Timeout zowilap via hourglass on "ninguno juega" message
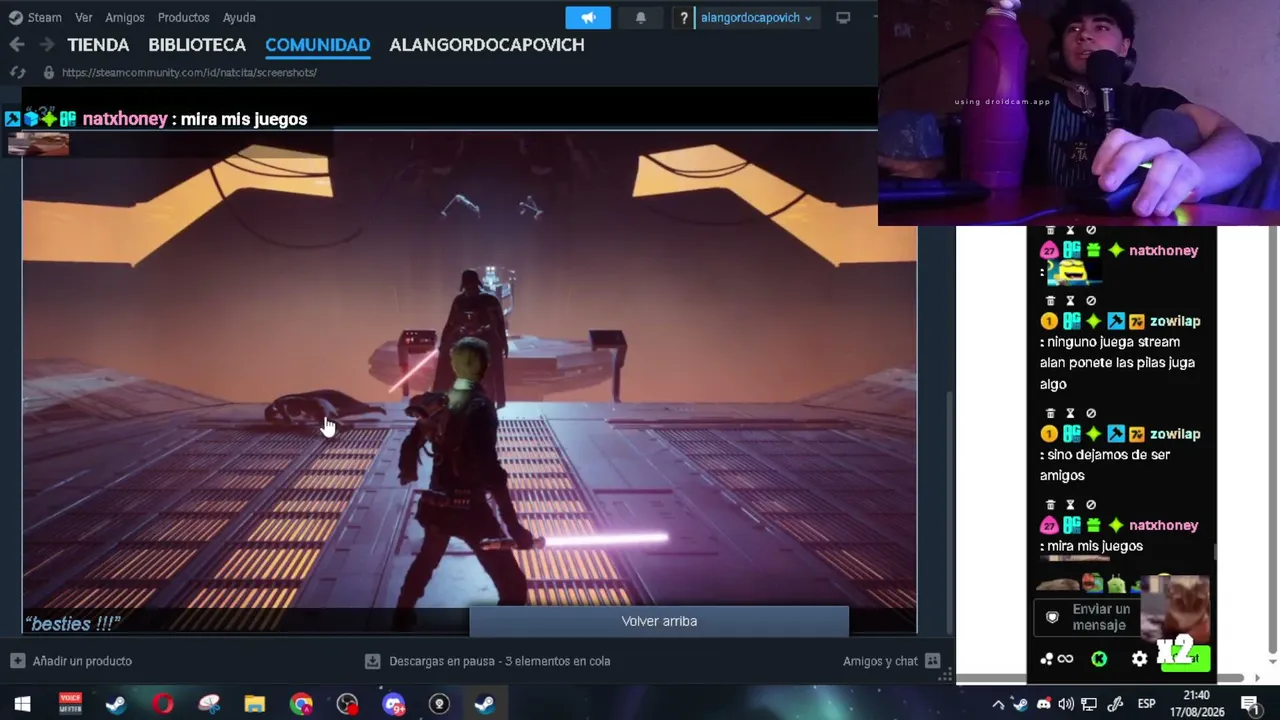This screenshot has height=720, width=1280. pyautogui.click(x=1070, y=301)
